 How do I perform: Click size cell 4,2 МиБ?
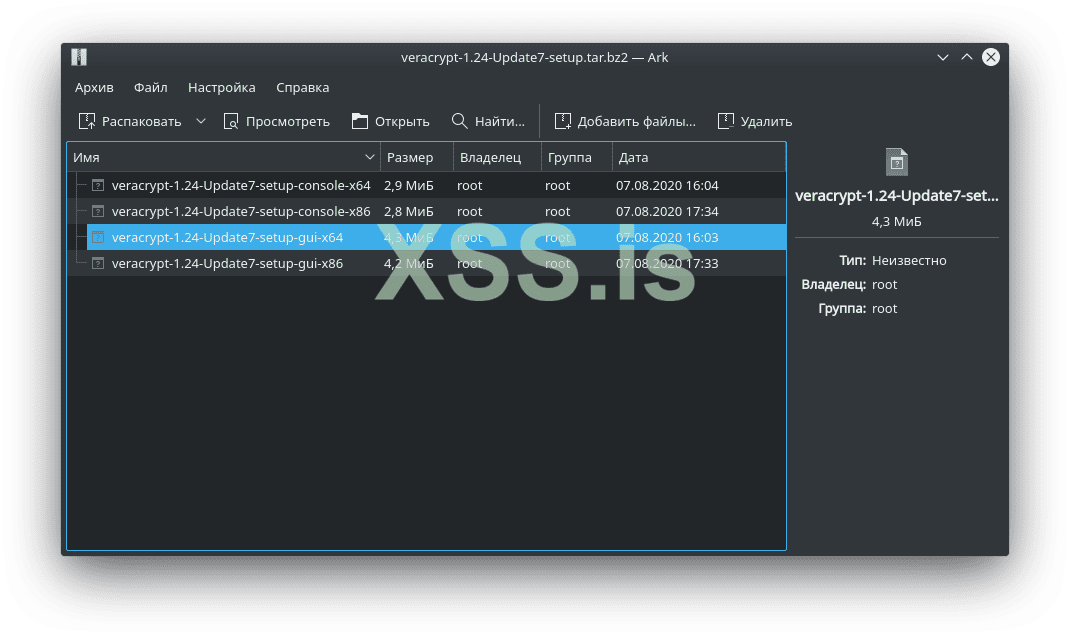[408, 263]
